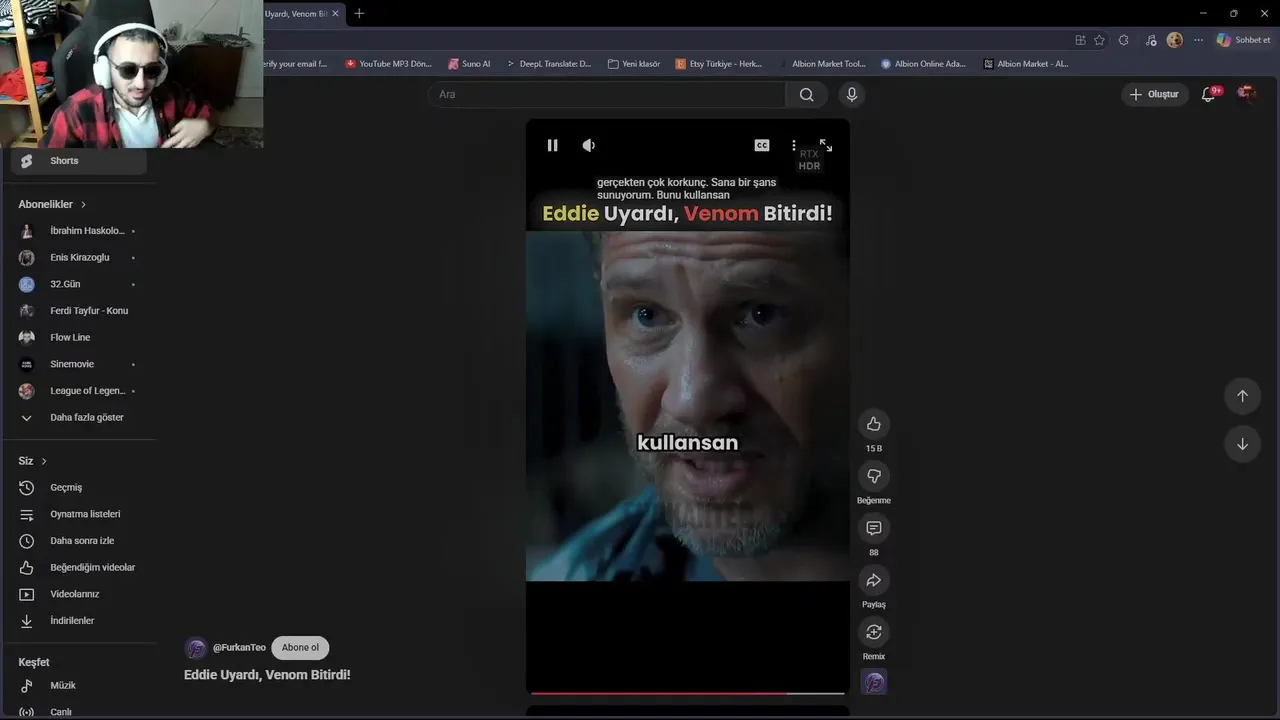The width and height of the screenshot is (1280, 720).
Task: Open Enis Kirazoglu subscription channel
Action: 79,257
